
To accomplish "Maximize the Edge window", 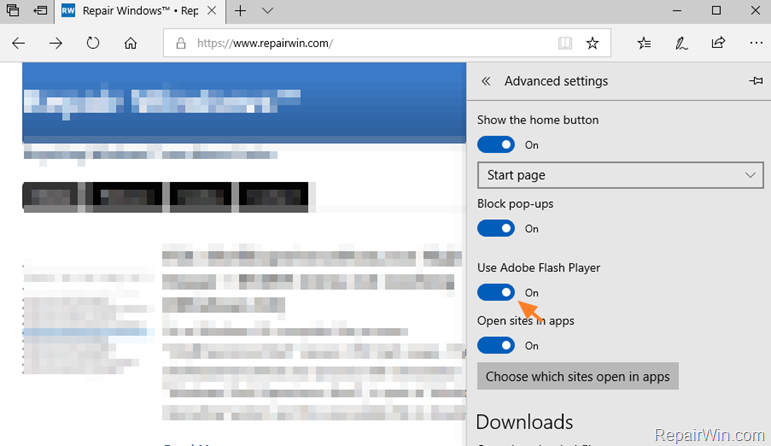I will [x=716, y=10].
